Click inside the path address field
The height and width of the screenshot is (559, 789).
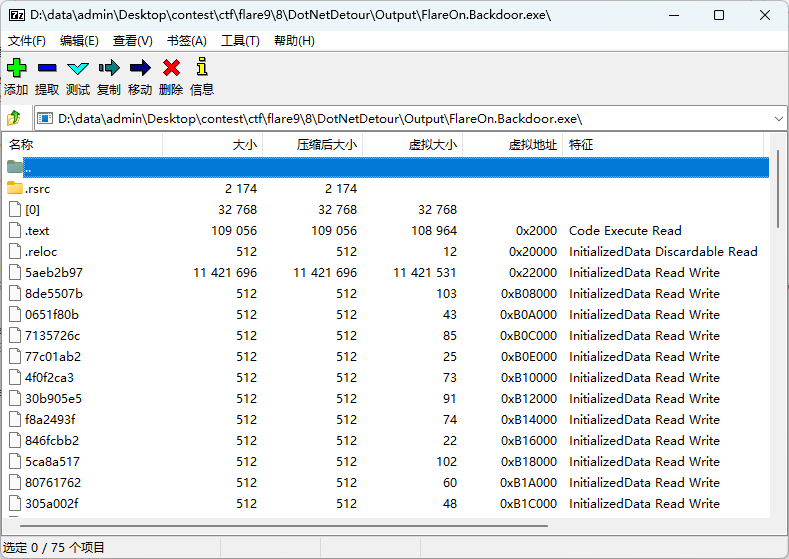tap(400, 119)
